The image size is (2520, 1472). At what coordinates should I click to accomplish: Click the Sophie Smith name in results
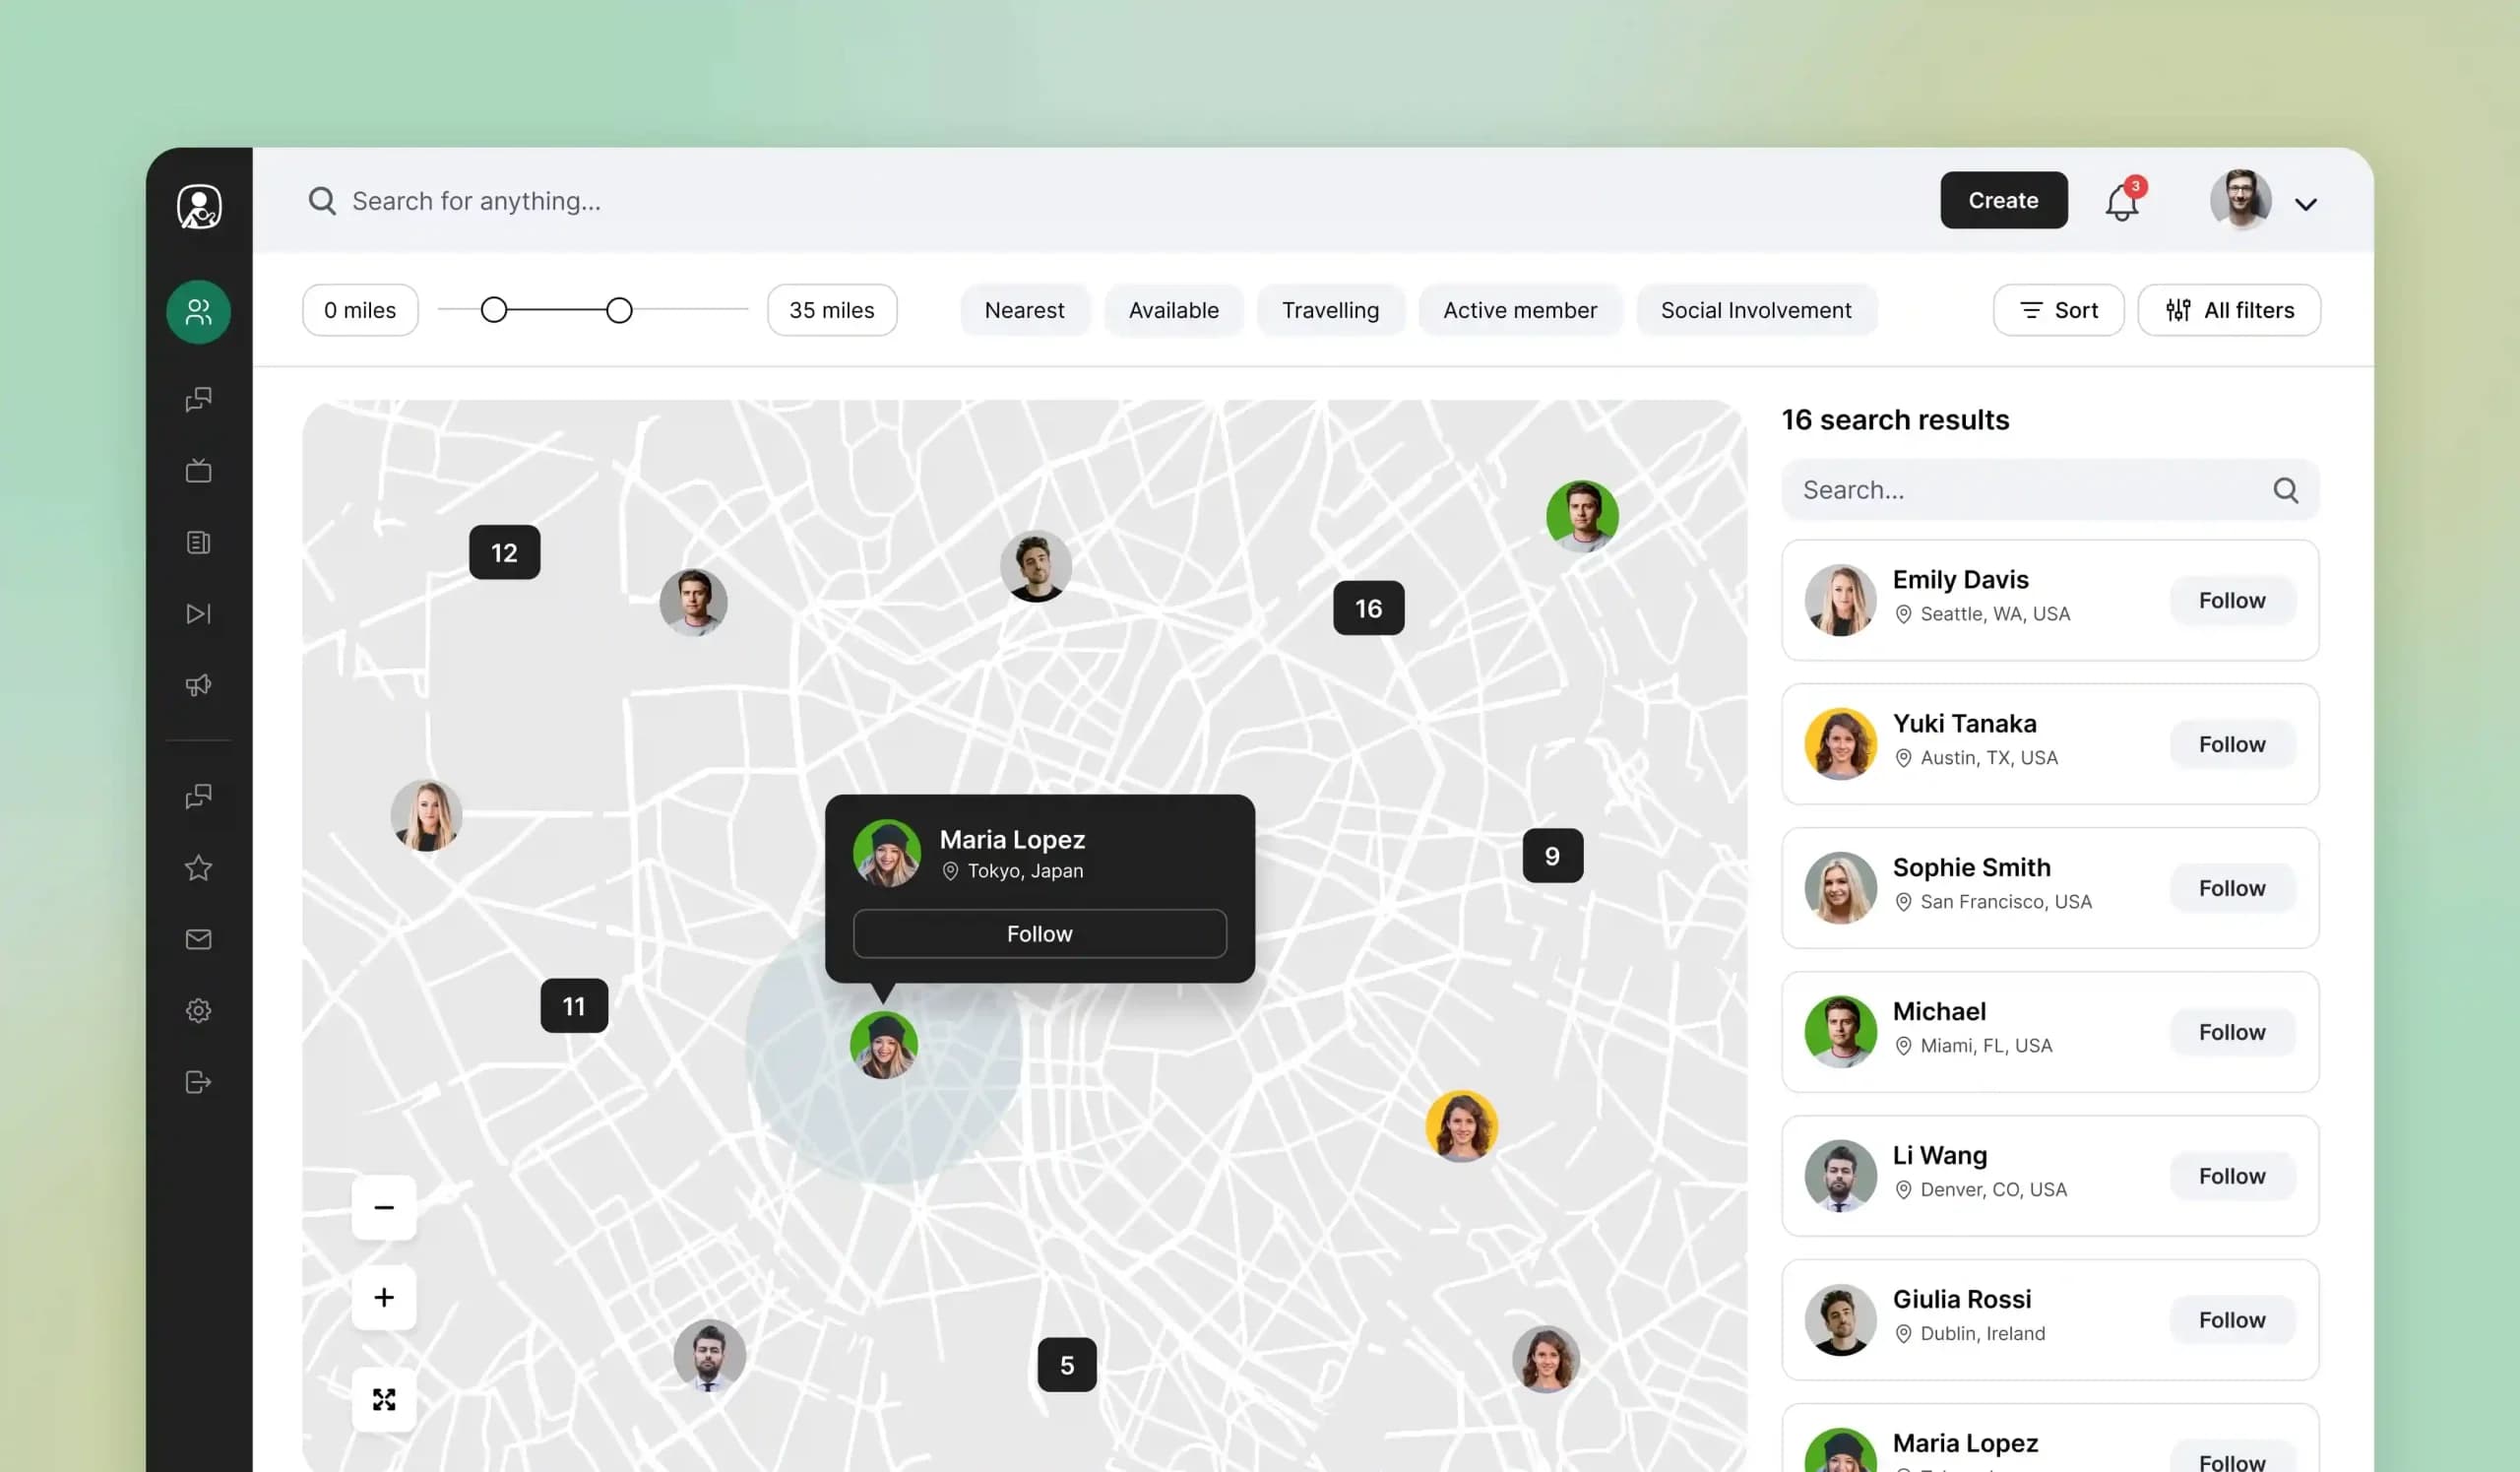(x=1972, y=868)
